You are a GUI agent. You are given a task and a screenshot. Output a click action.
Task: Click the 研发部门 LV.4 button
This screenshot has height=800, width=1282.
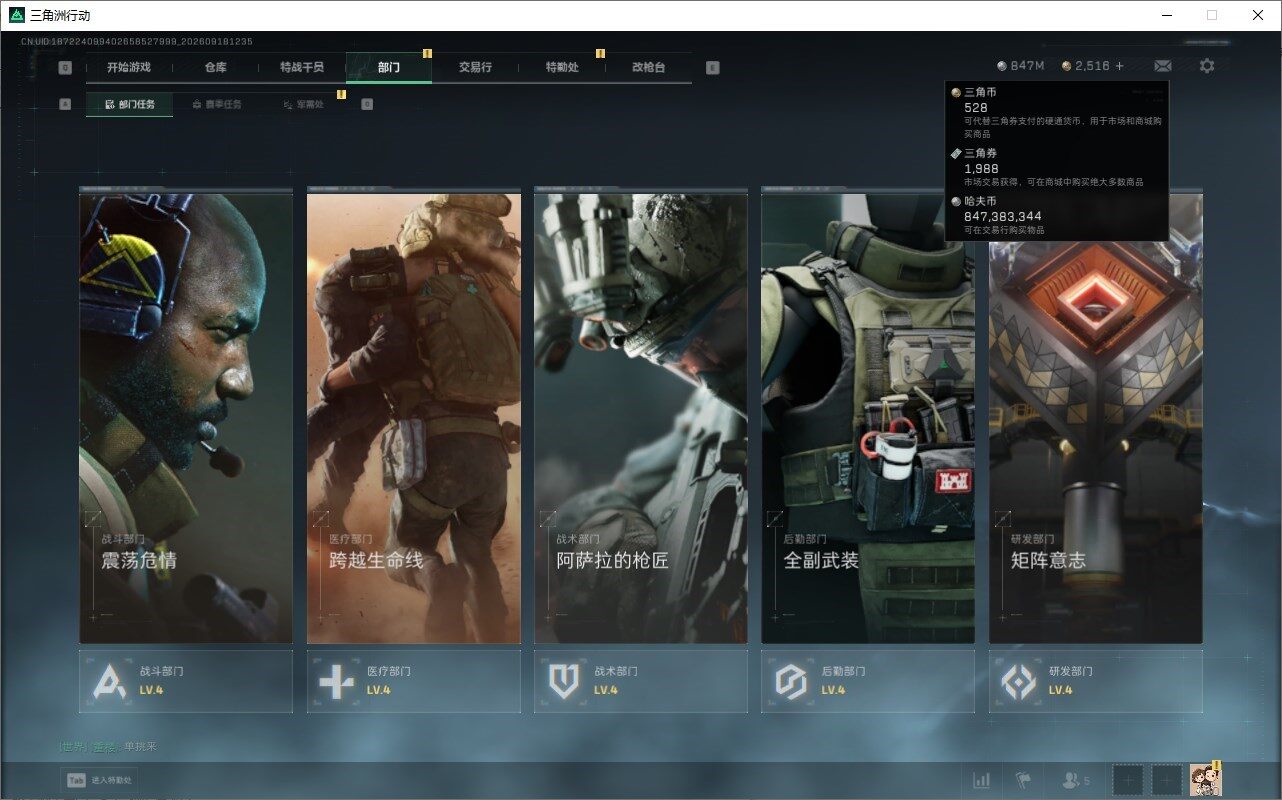coord(1096,681)
